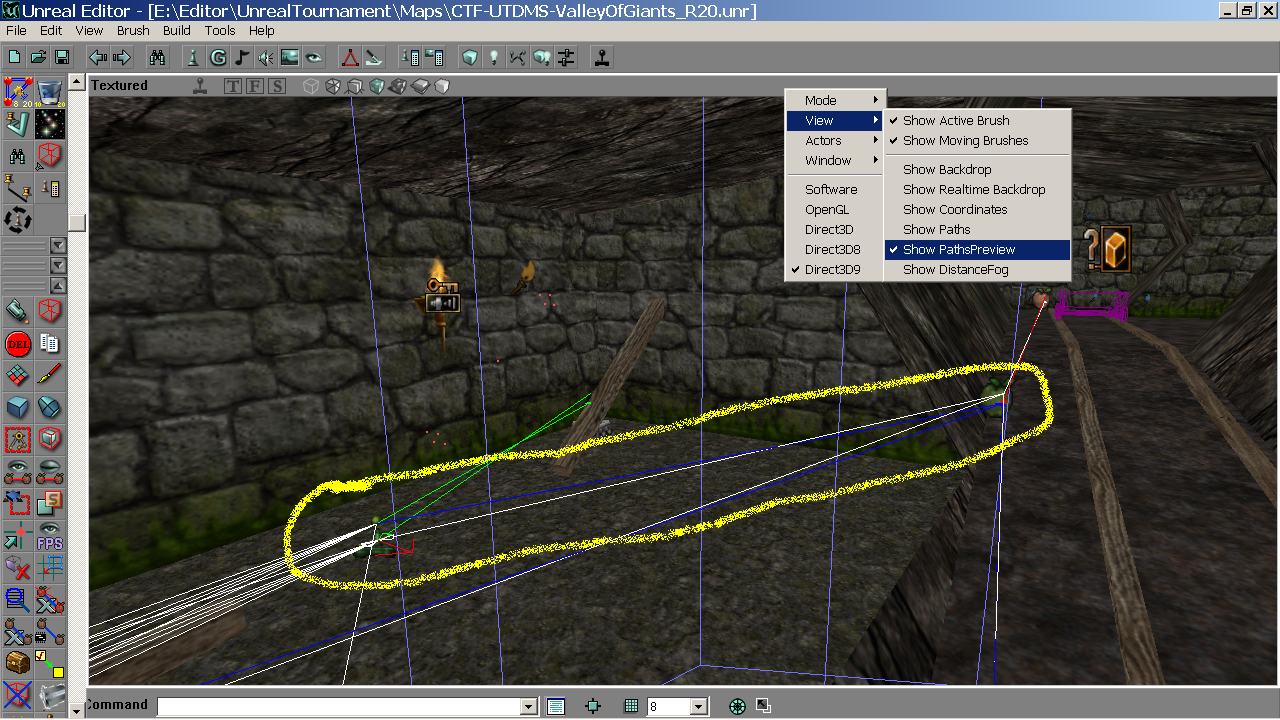1280x720 pixels.
Task: Select Show Coordinates entry
Action: click(978, 209)
